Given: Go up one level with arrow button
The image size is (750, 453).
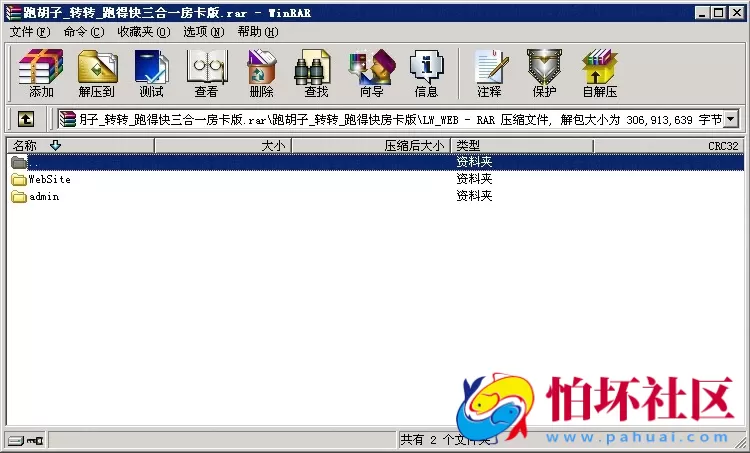Looking at the screenshot, I should coord(26,119).
